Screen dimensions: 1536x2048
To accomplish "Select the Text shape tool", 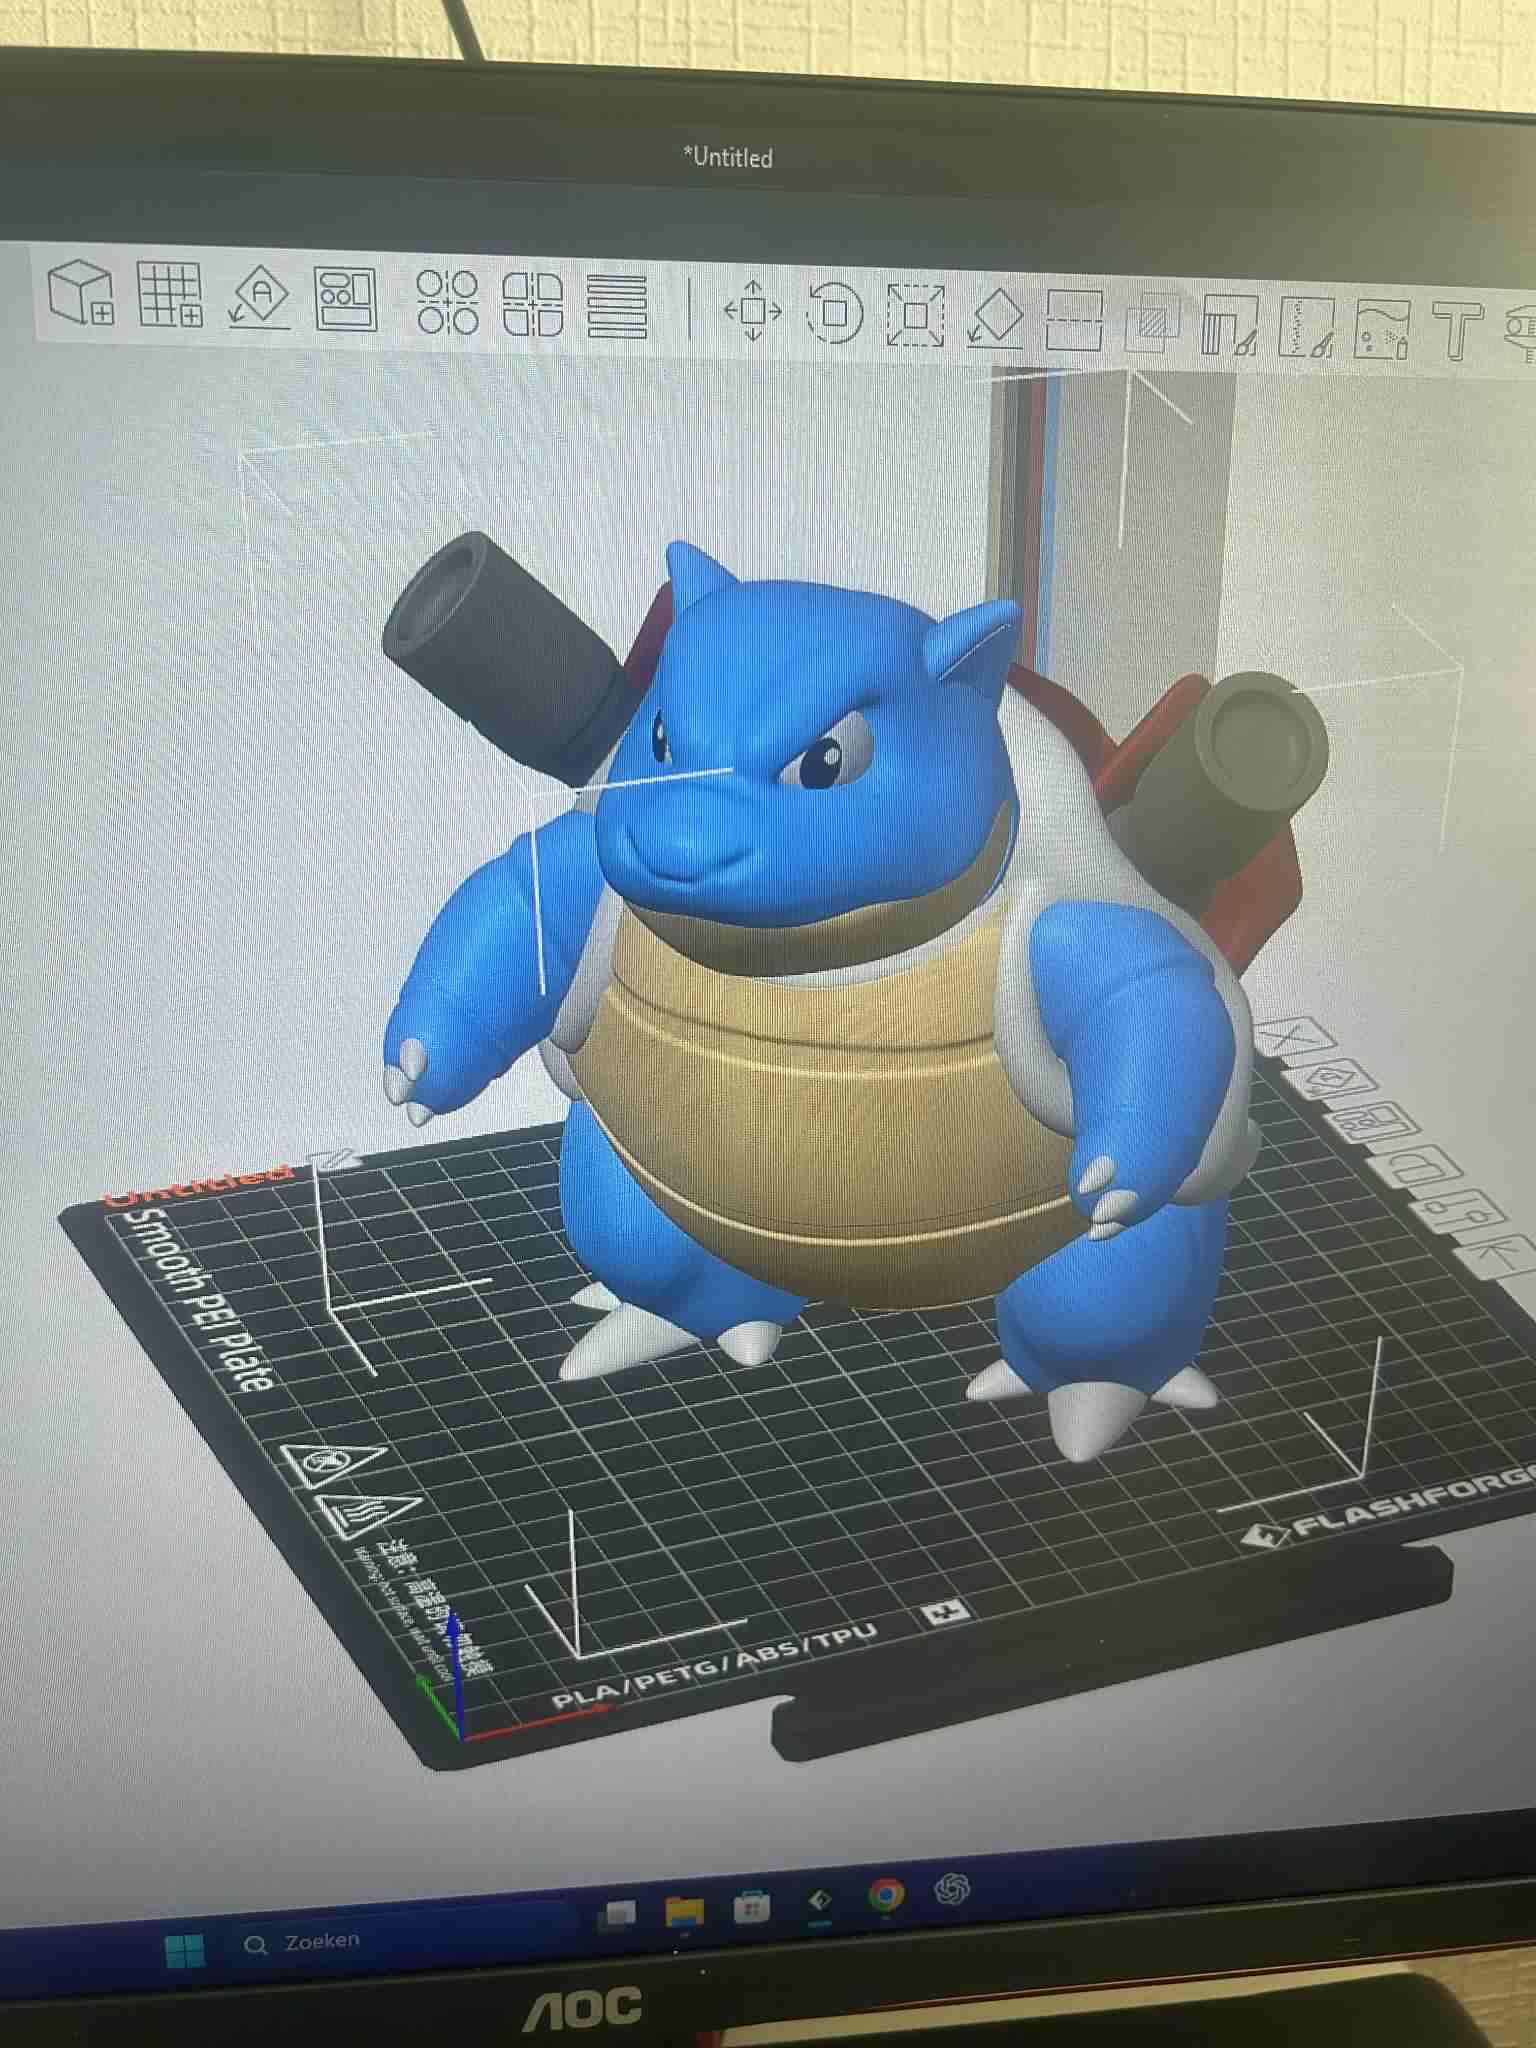I will (x=1456, y=331).
